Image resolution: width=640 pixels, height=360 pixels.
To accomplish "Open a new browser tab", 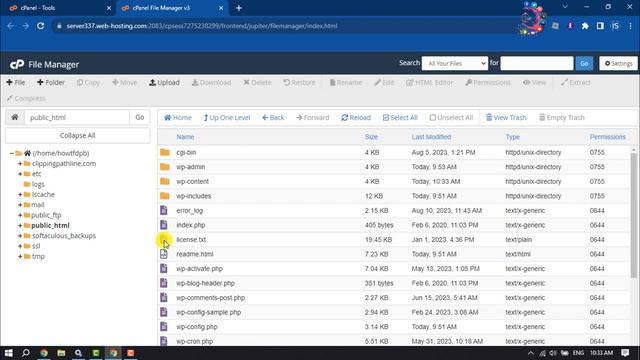I will coord(239,8).
